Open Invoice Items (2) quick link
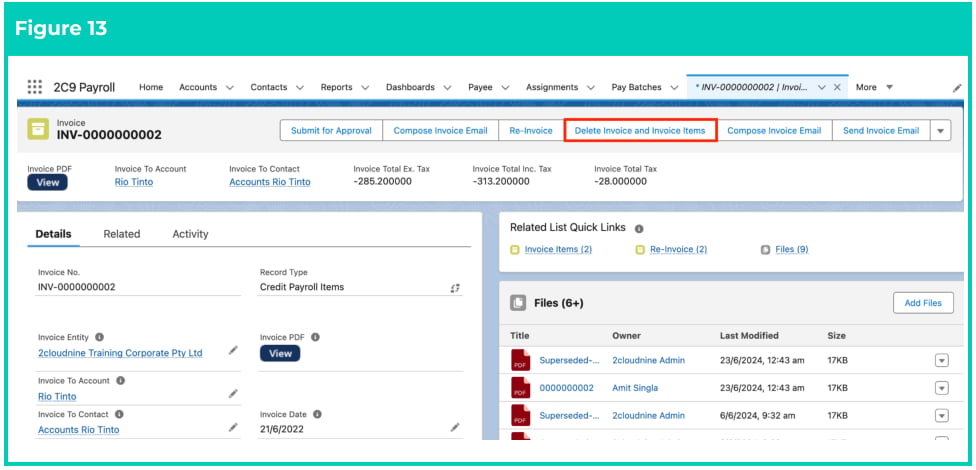 pos(558,250)
